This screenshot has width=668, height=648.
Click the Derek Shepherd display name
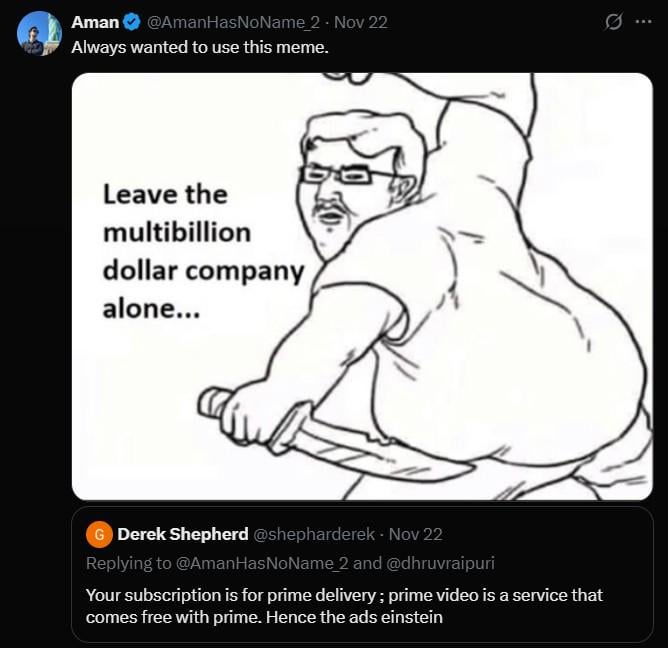click(x=182, y=534)
